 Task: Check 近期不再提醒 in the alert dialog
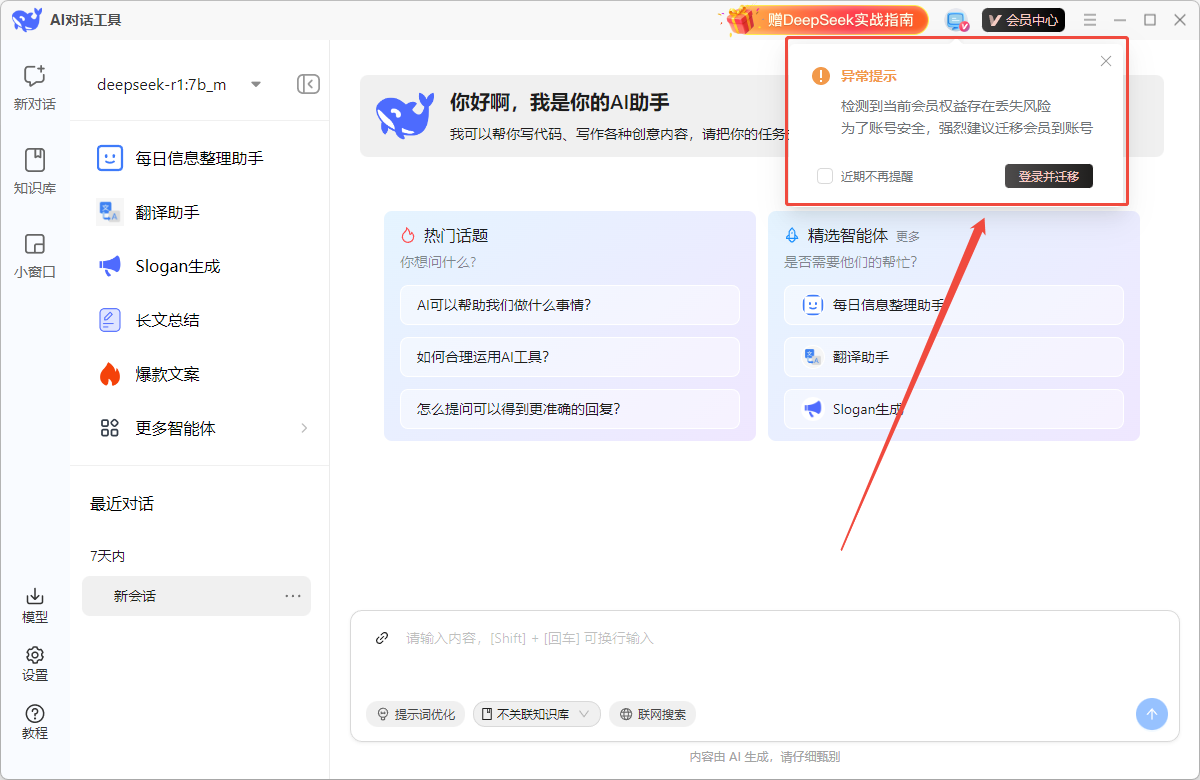click(824, 175)
